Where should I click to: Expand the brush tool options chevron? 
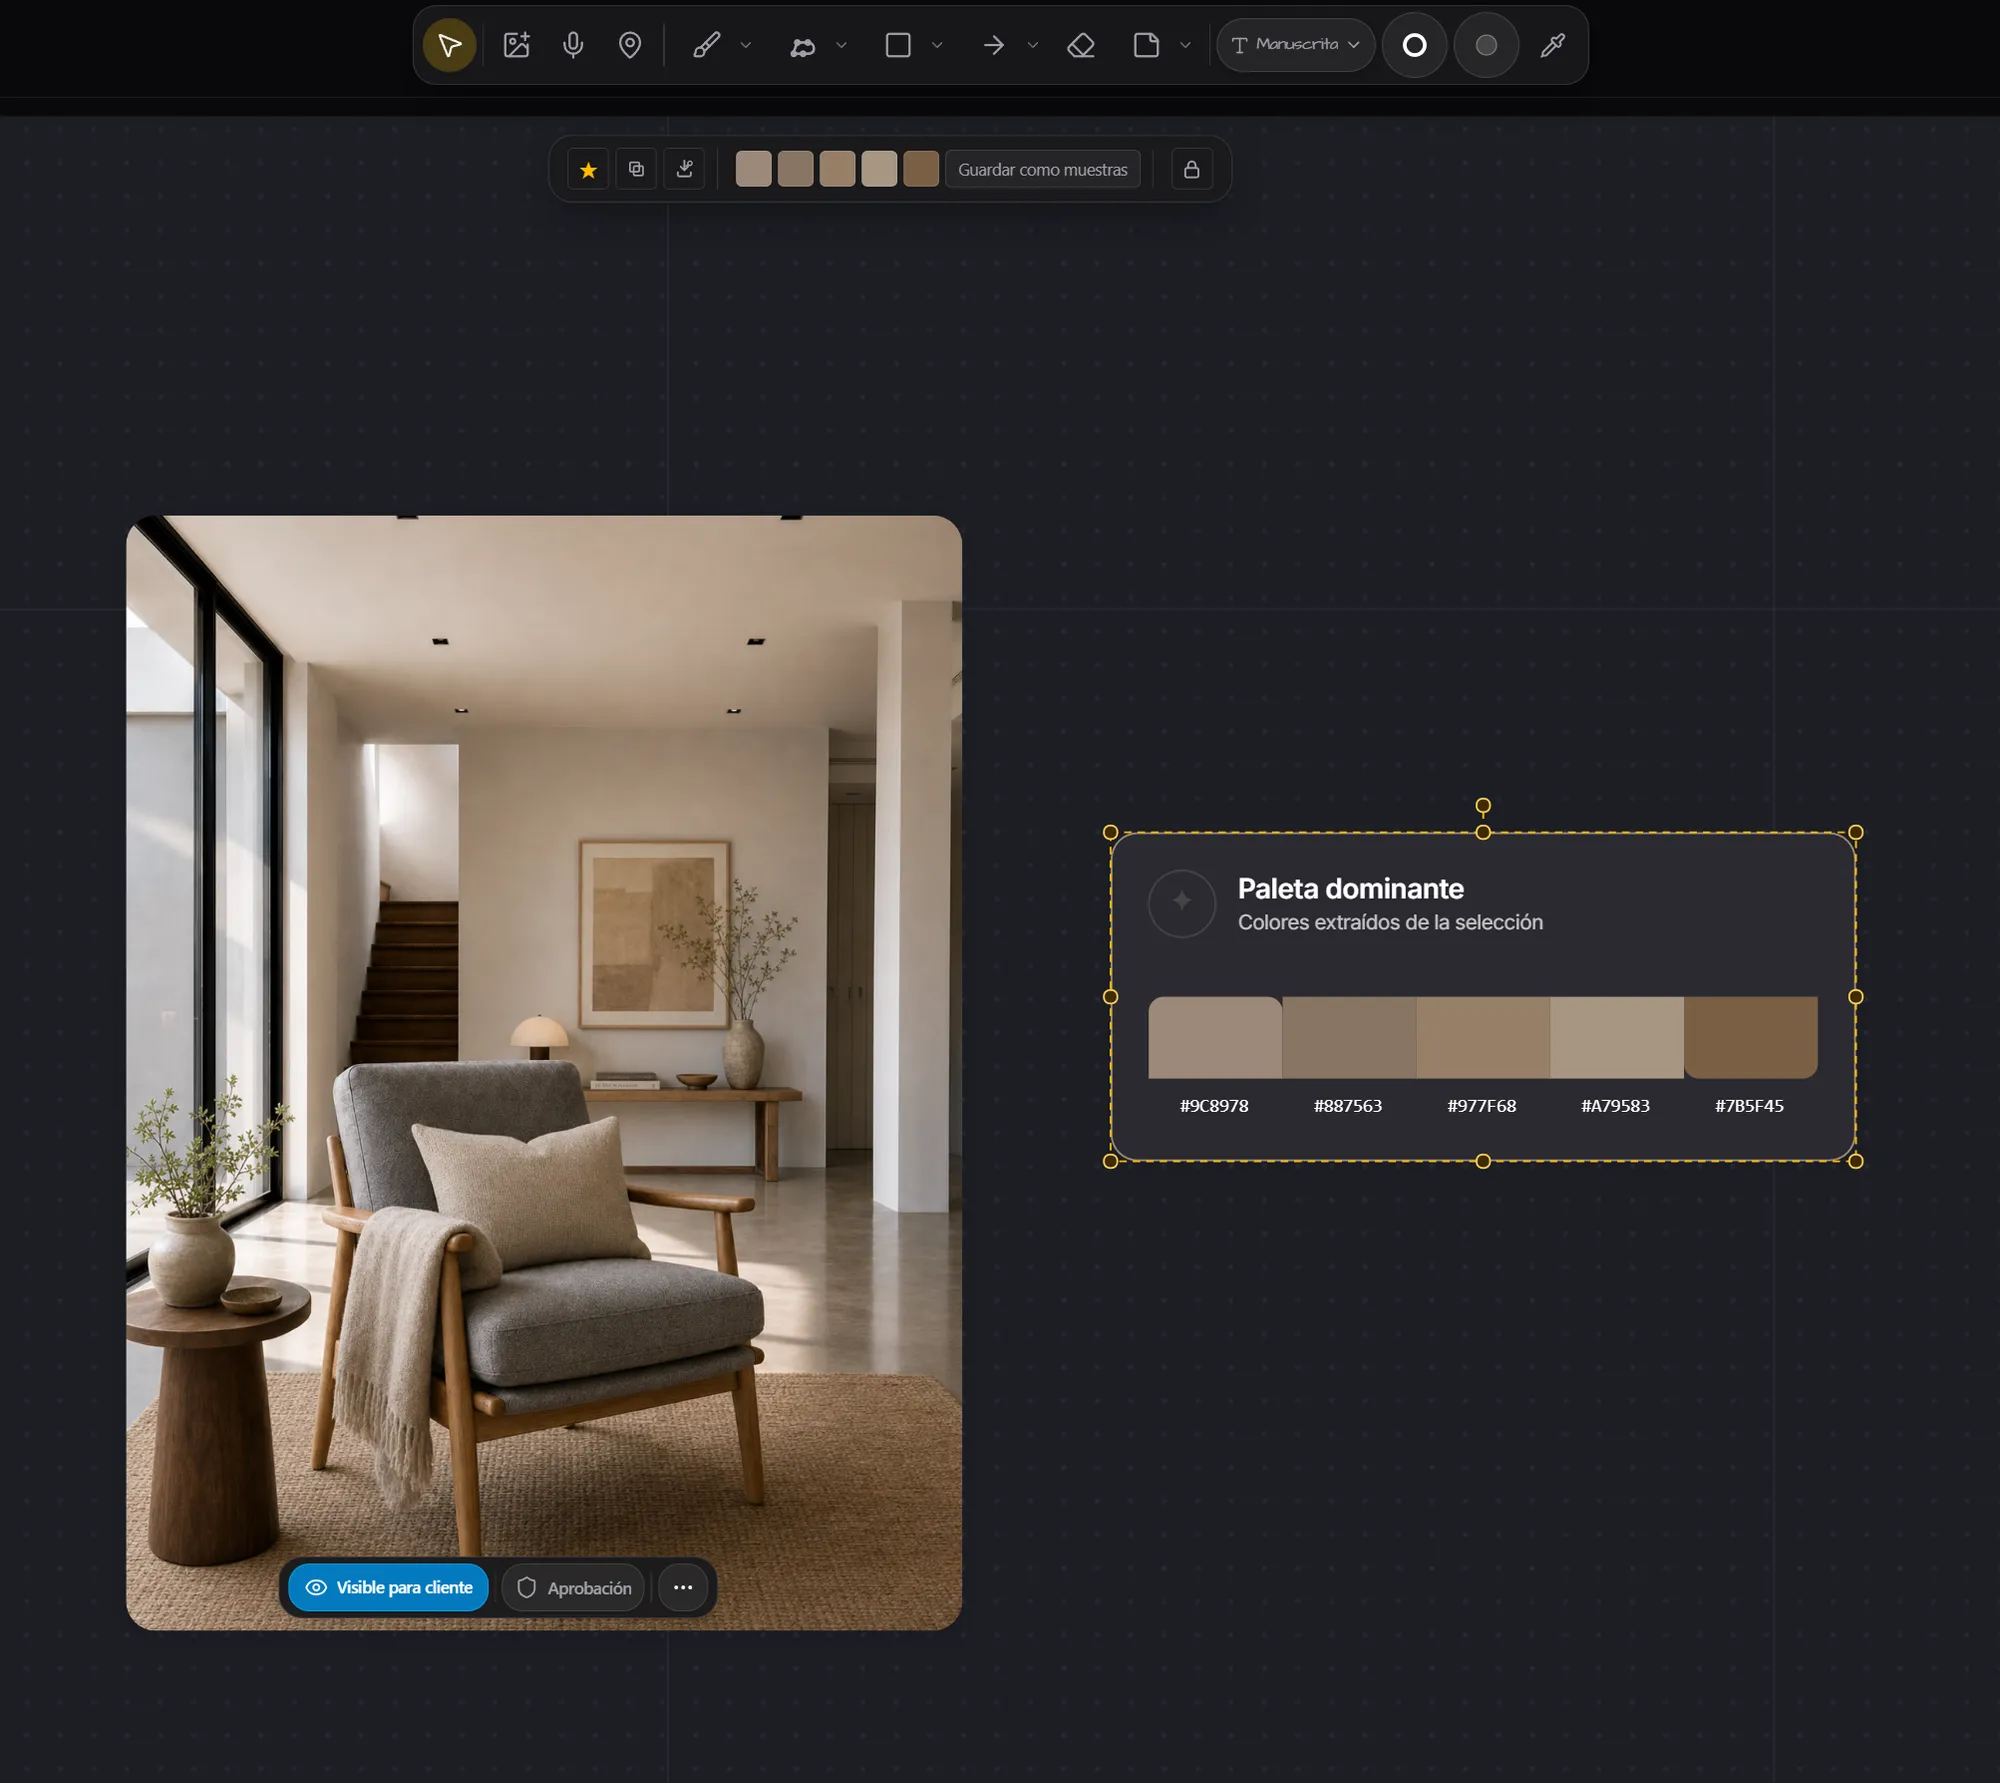pos(746,45)
